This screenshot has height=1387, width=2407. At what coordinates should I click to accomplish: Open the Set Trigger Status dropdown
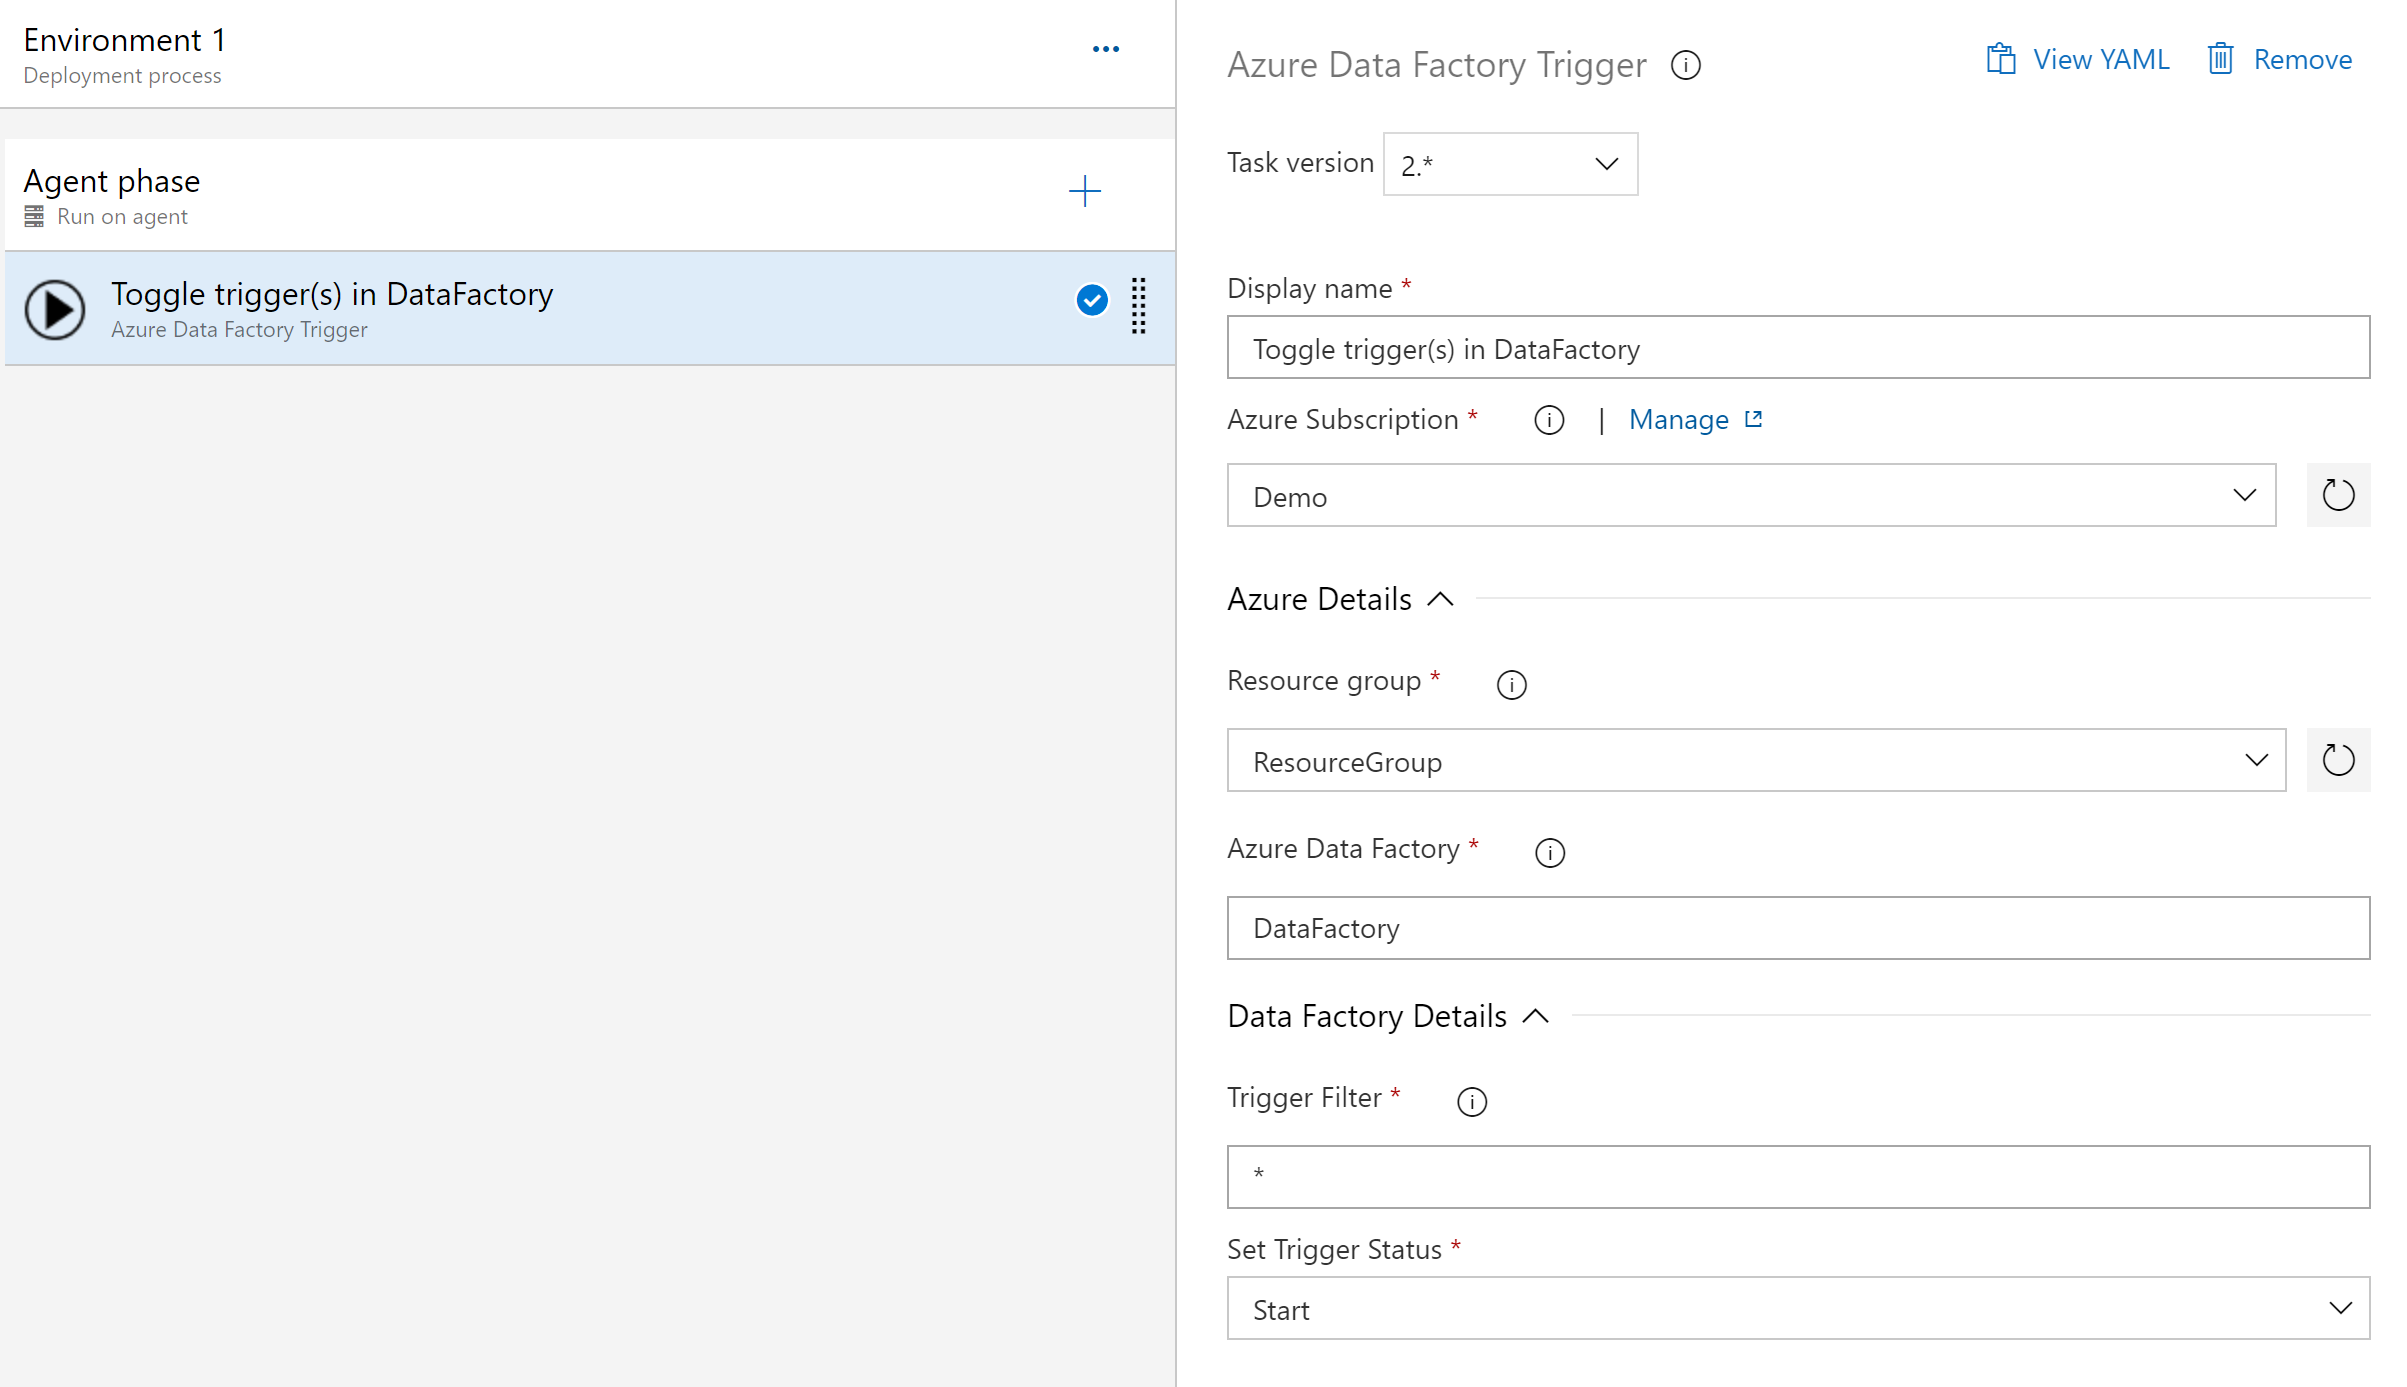[1797, 1309]
